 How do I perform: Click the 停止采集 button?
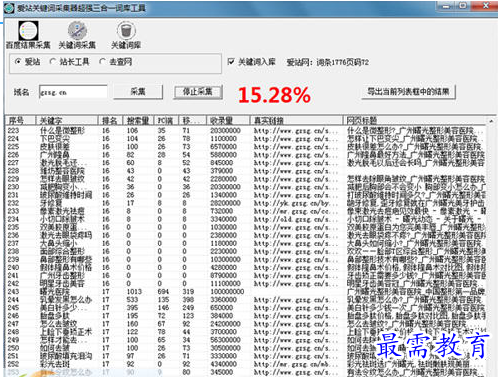[198, 92]
